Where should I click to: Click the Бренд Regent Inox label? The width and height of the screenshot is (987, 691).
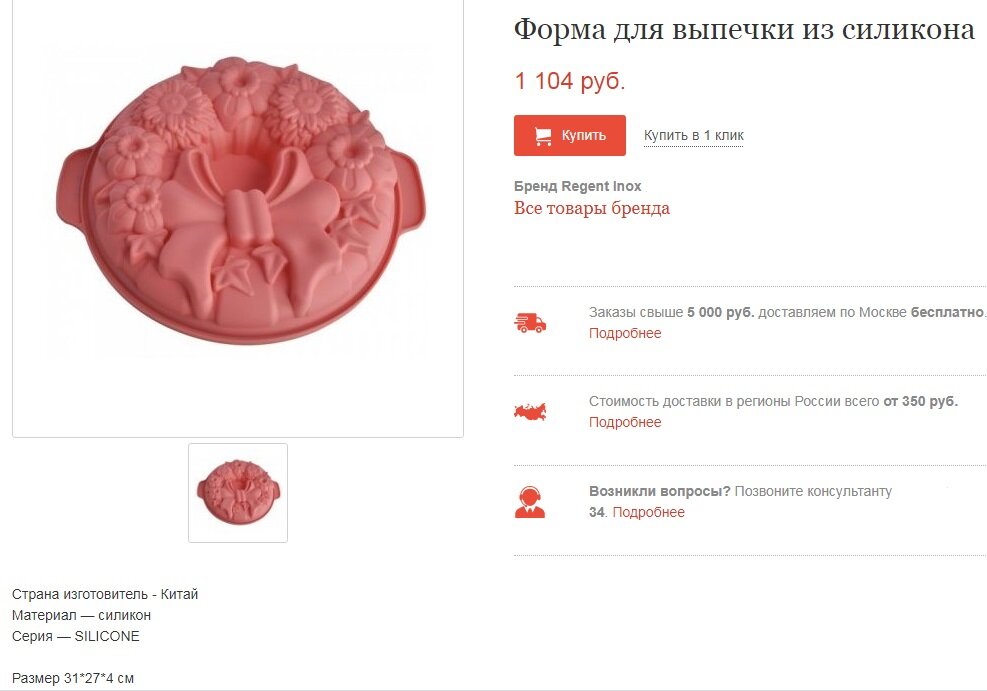578,186
